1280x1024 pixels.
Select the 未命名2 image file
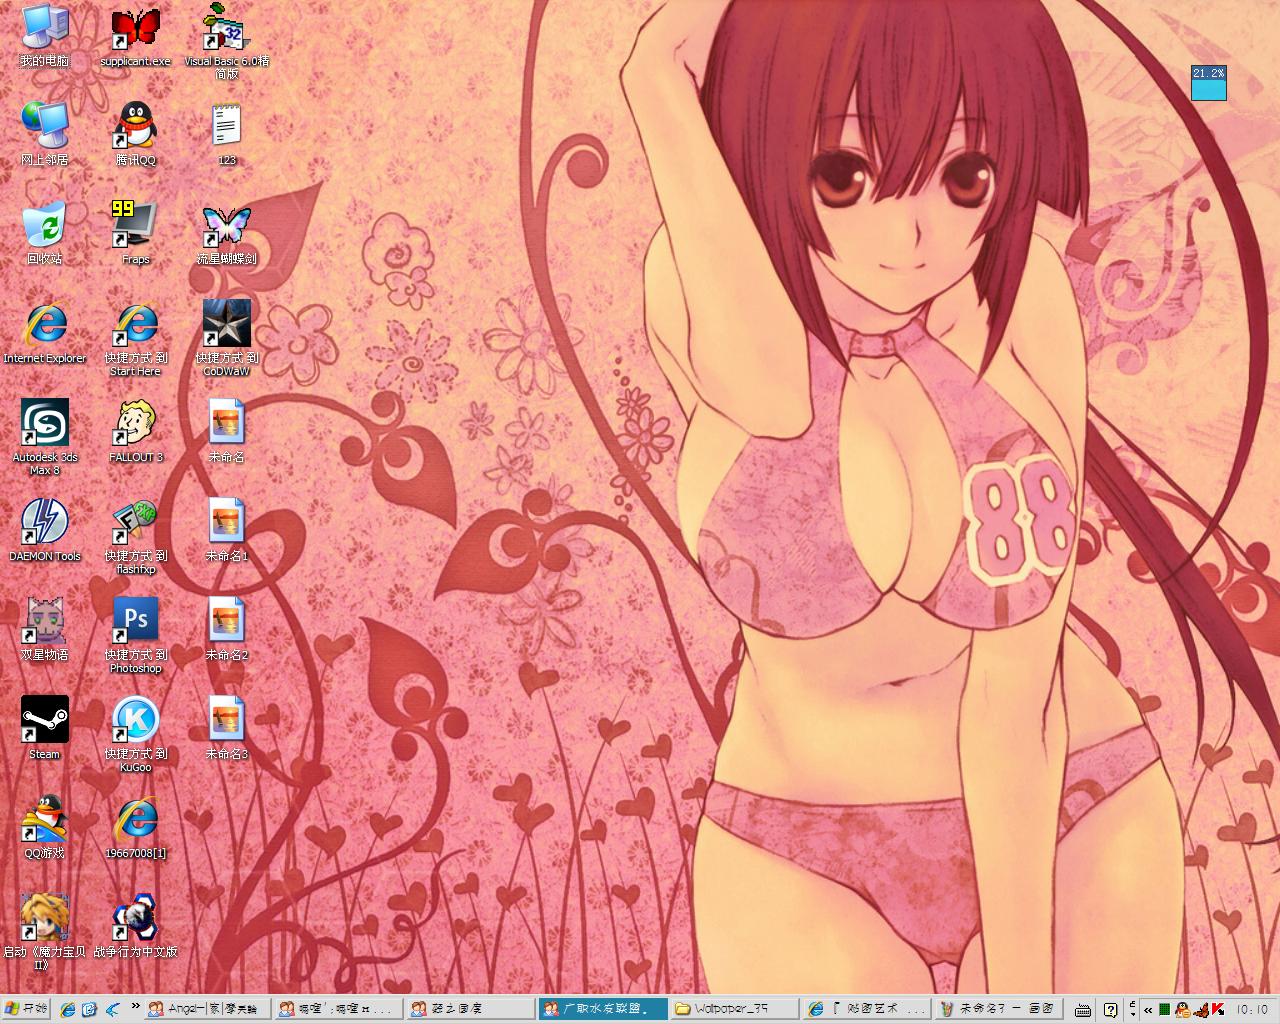[x=226, y=629]
